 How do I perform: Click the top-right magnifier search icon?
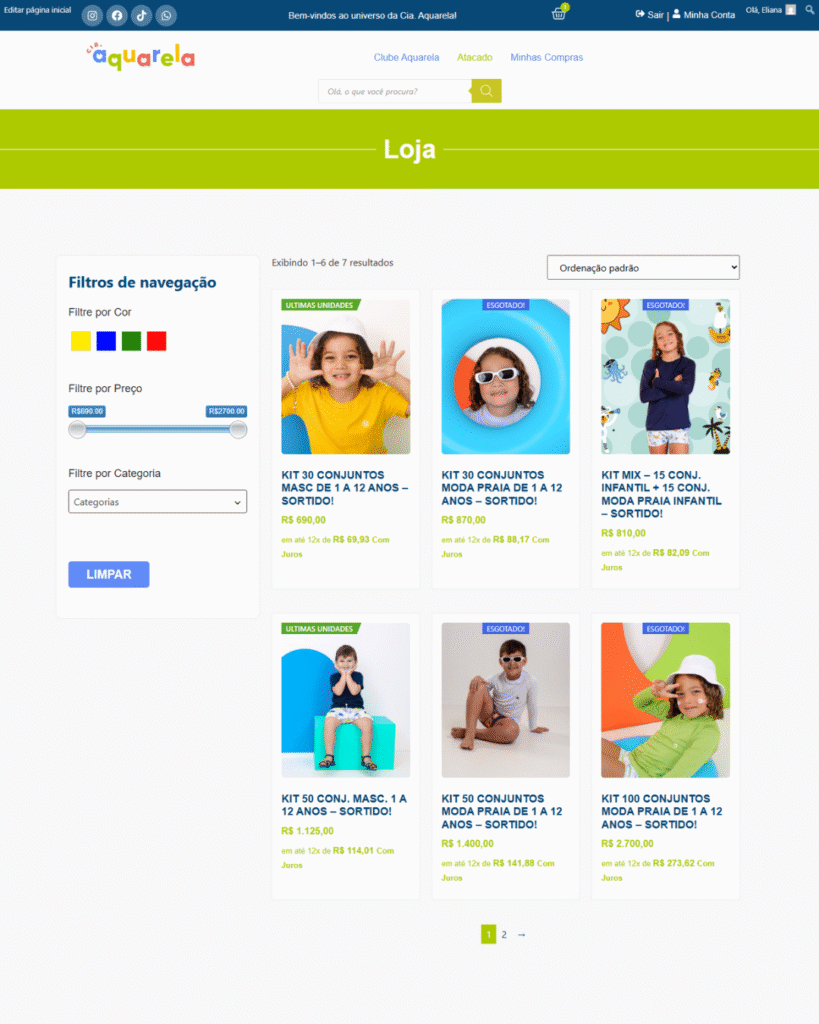pyautogui.click(x=810, y=10)
